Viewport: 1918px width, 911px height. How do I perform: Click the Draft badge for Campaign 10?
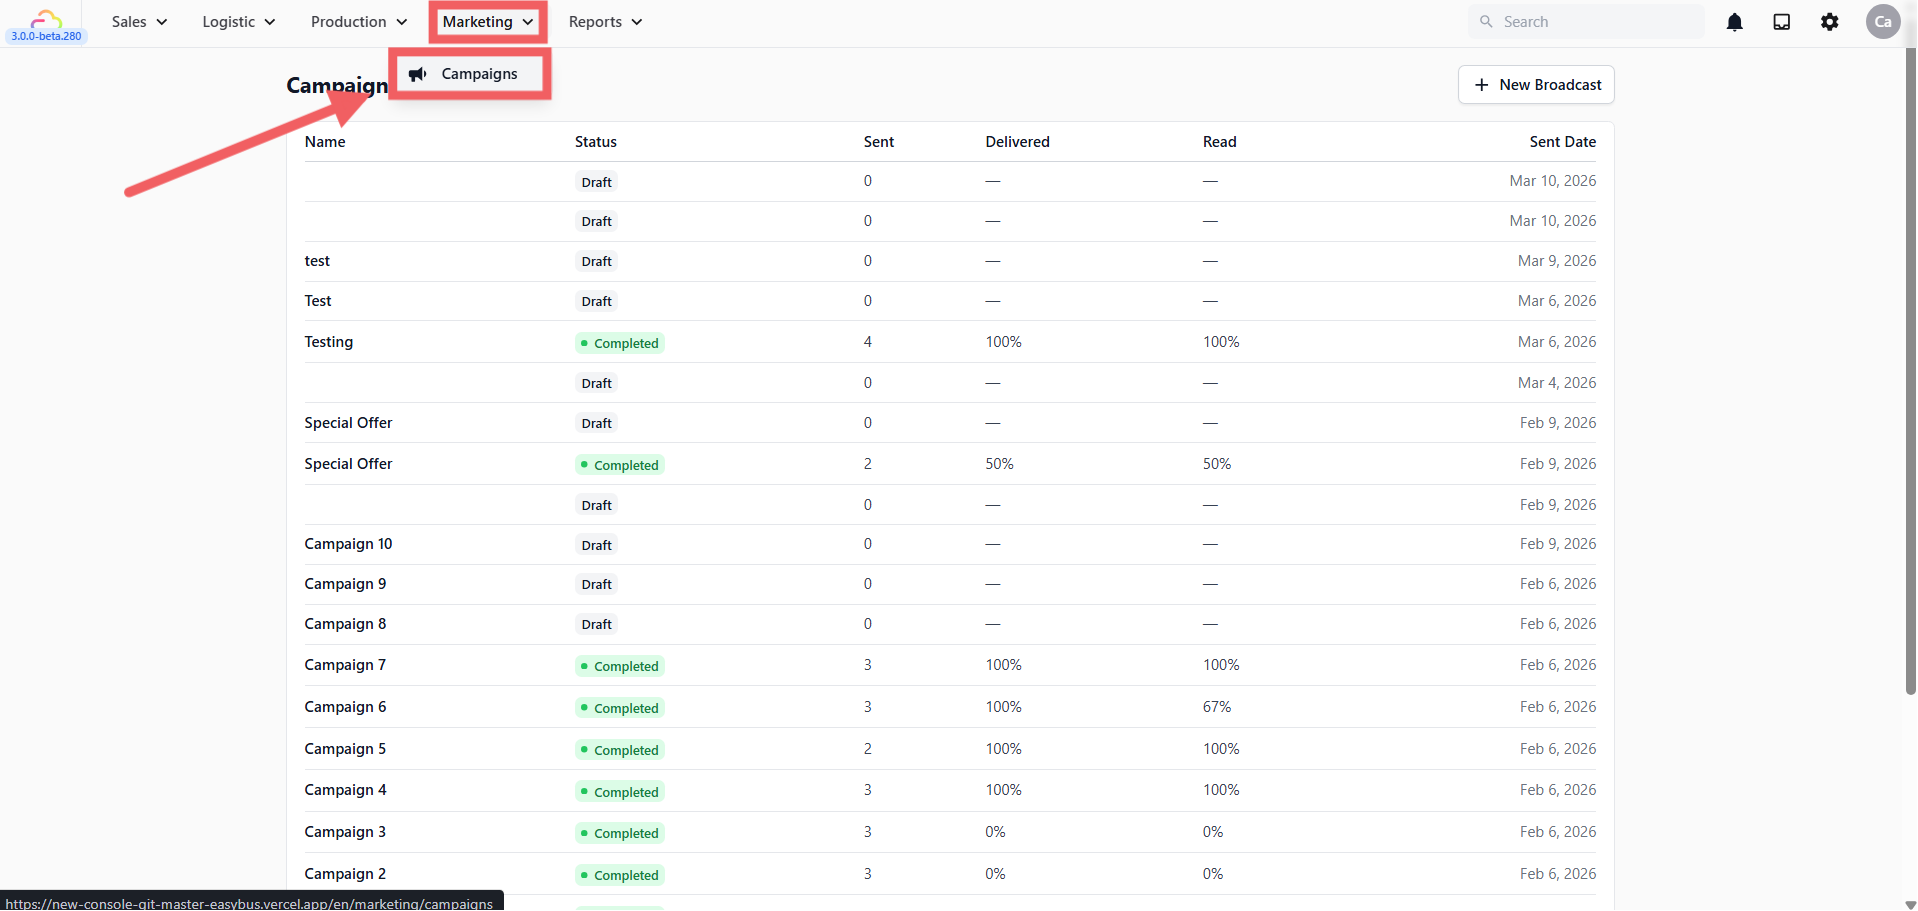[x=597, y=545]
